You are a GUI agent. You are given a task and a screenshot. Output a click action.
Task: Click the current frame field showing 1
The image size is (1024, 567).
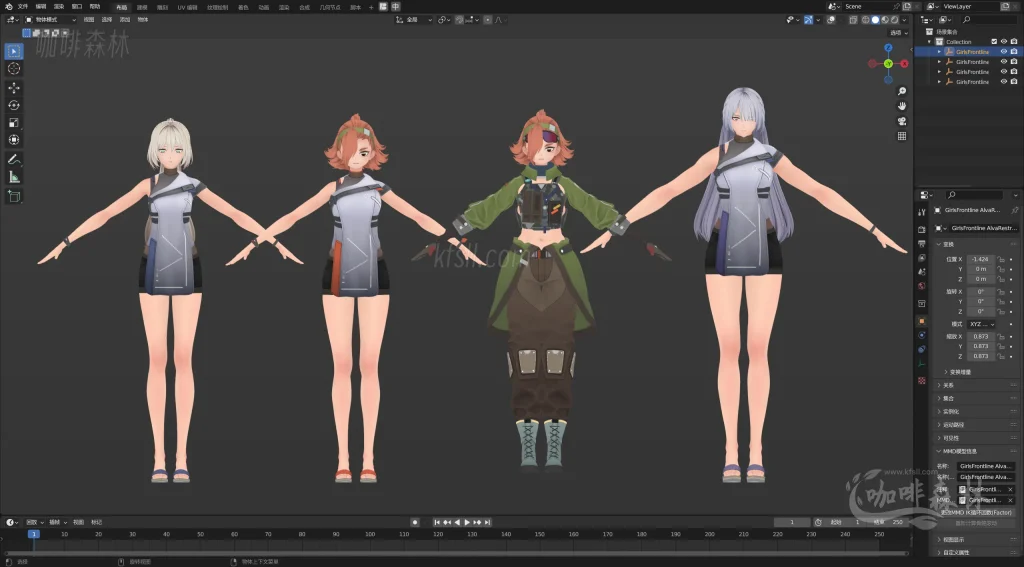pos(792,522)
